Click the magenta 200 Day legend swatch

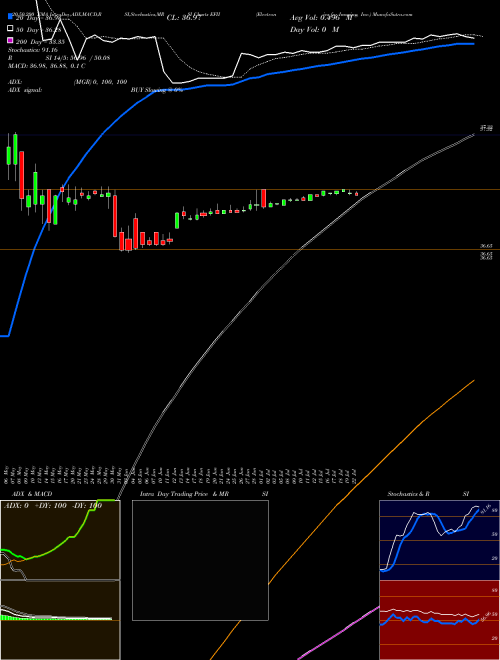[11, 40]
